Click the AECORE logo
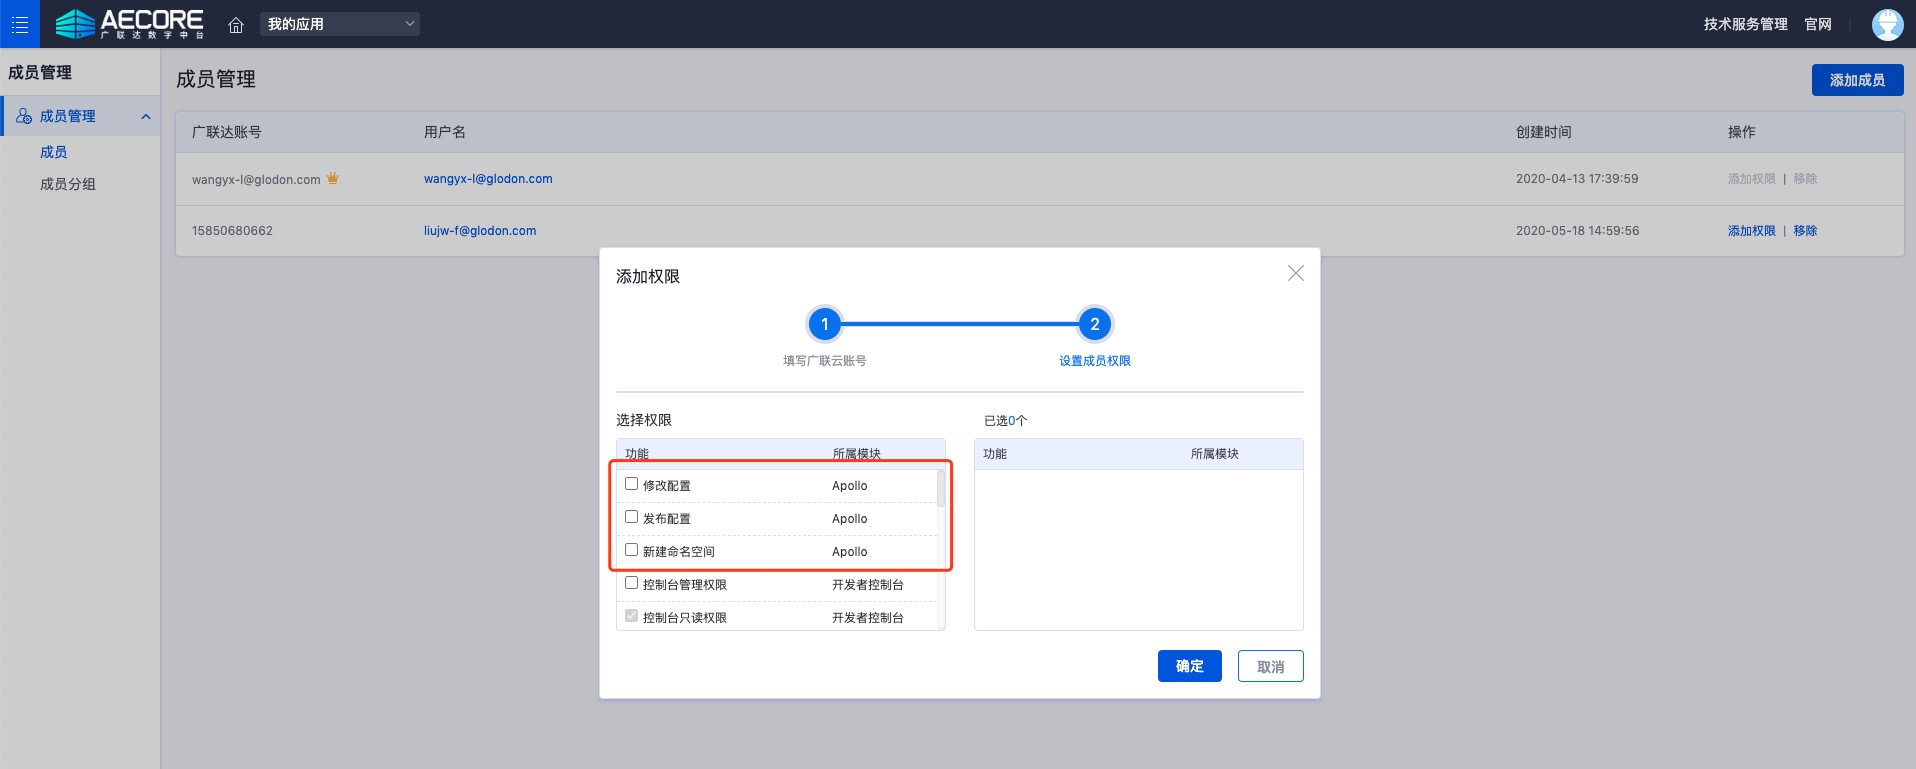This screenshot has width=1916, height=769. point(130,24)
